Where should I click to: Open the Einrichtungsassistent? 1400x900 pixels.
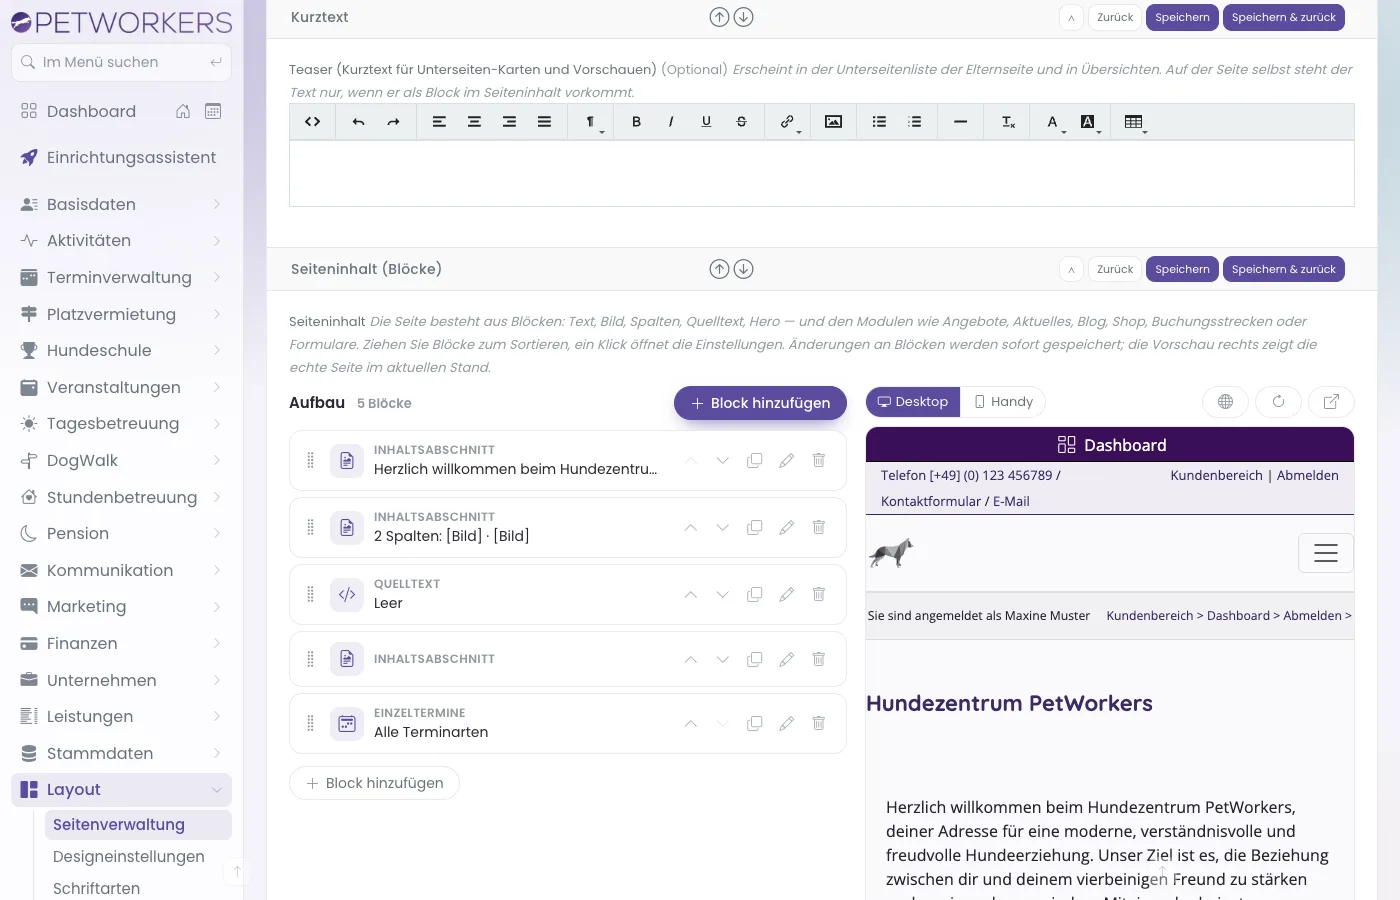121,158
